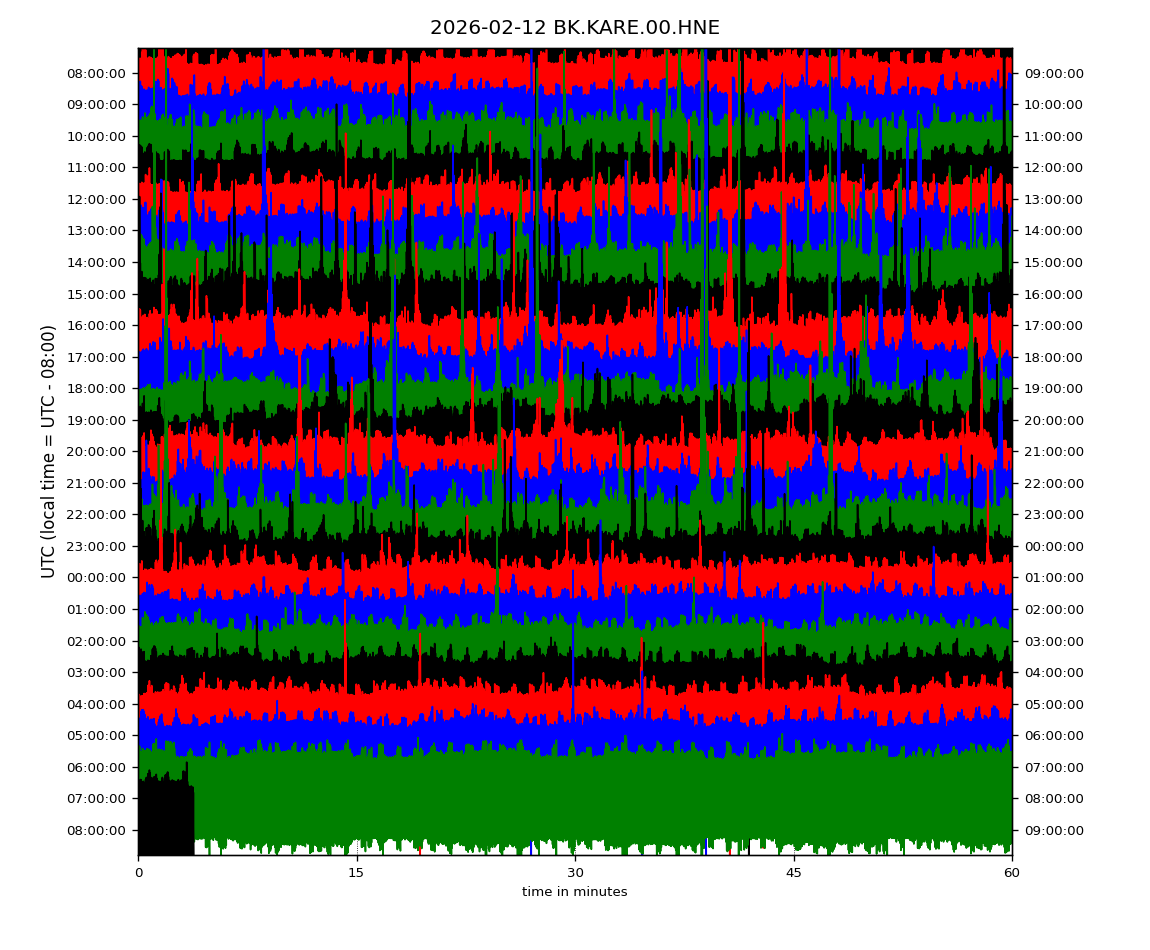Select the 60 minute tick on x-axis
1150x950 pixels.
[1012, 872]
